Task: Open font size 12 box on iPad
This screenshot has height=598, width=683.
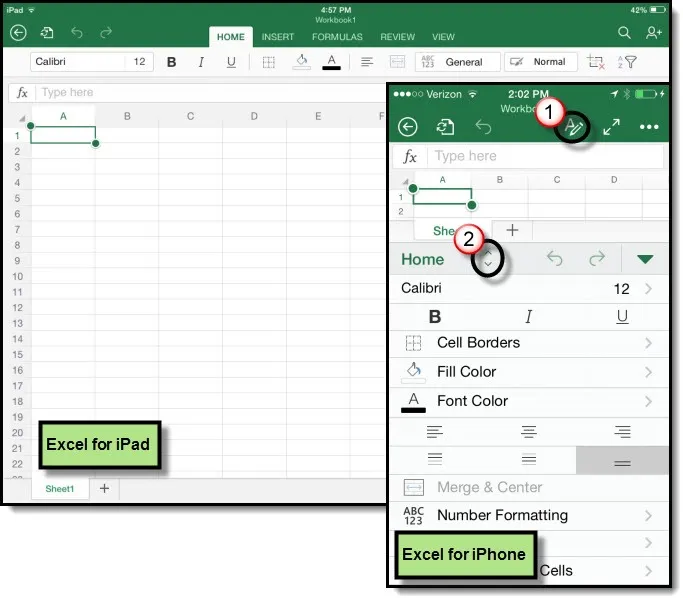Action: coord(139,61)
